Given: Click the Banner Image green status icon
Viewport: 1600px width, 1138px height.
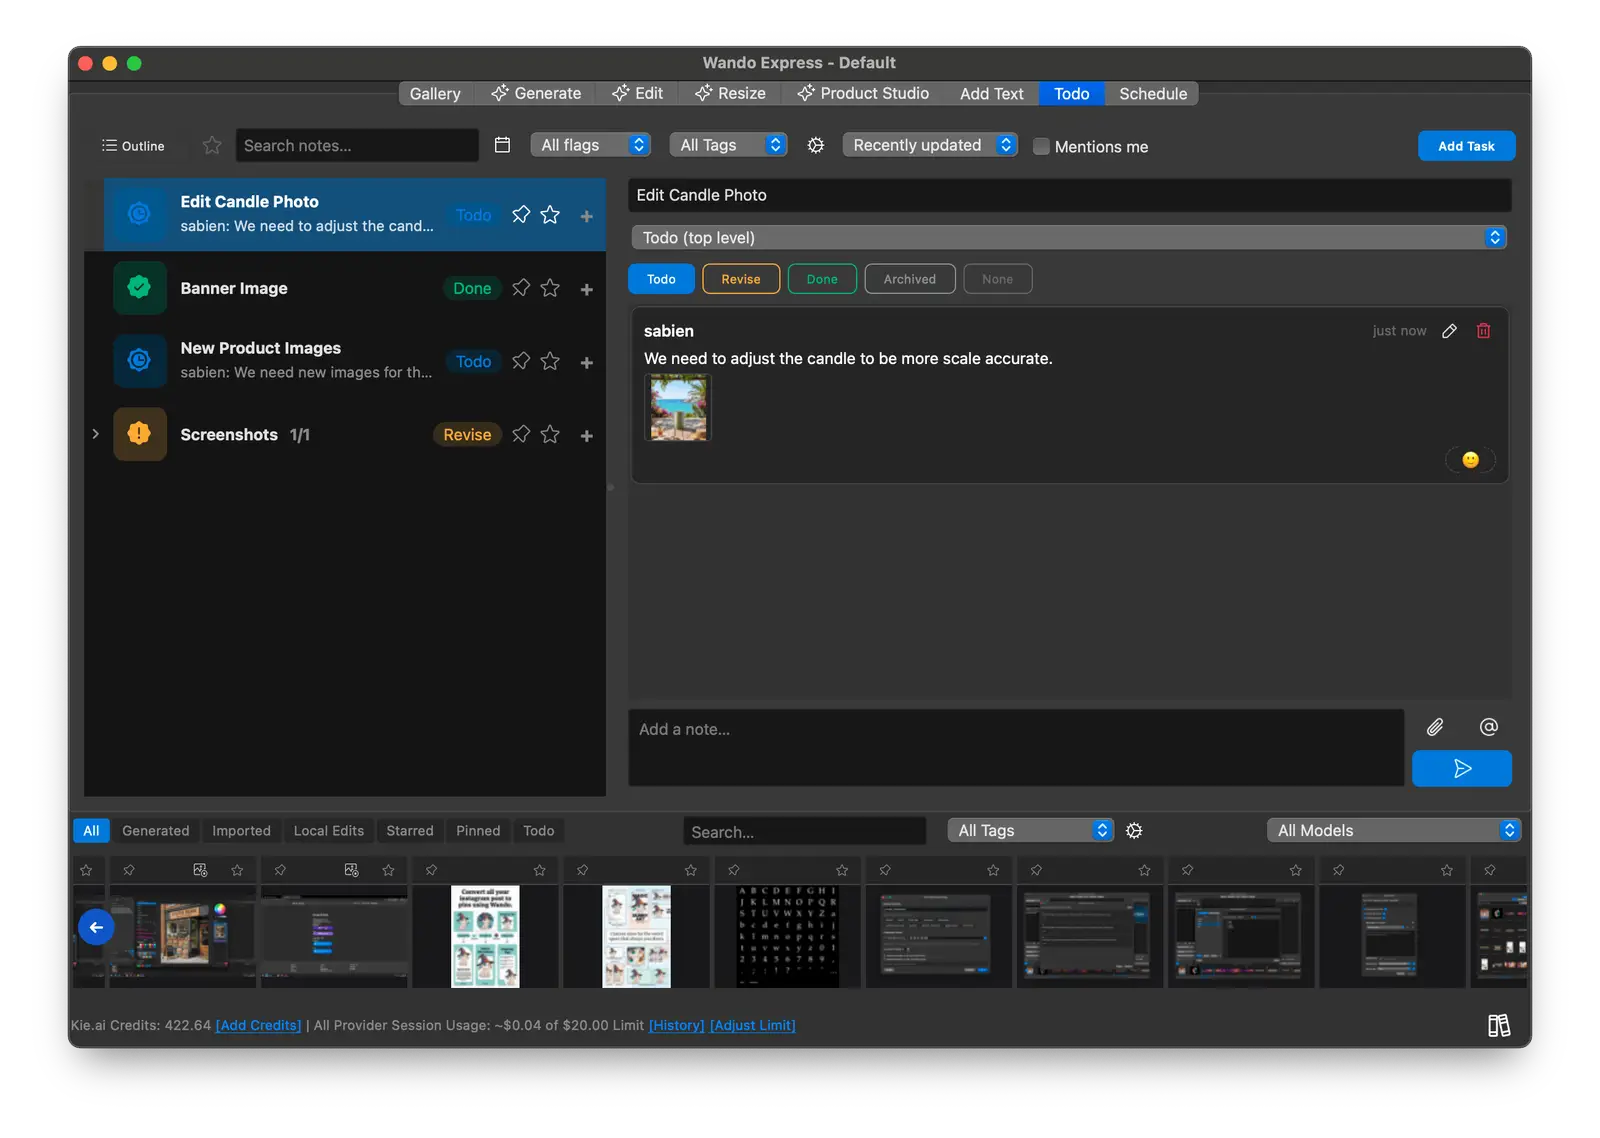Looking at the screenshot, I should 140,288.
